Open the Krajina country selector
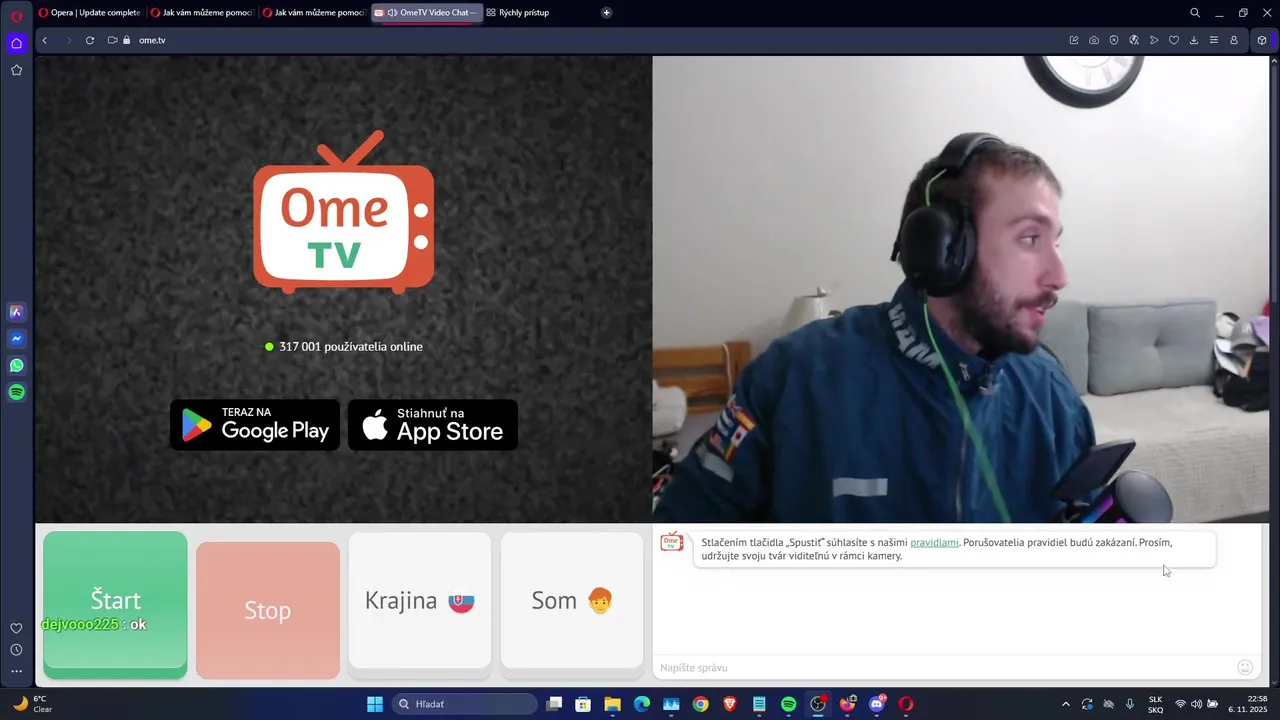Screen dimensions: 1280x720 tap(420, 601)
